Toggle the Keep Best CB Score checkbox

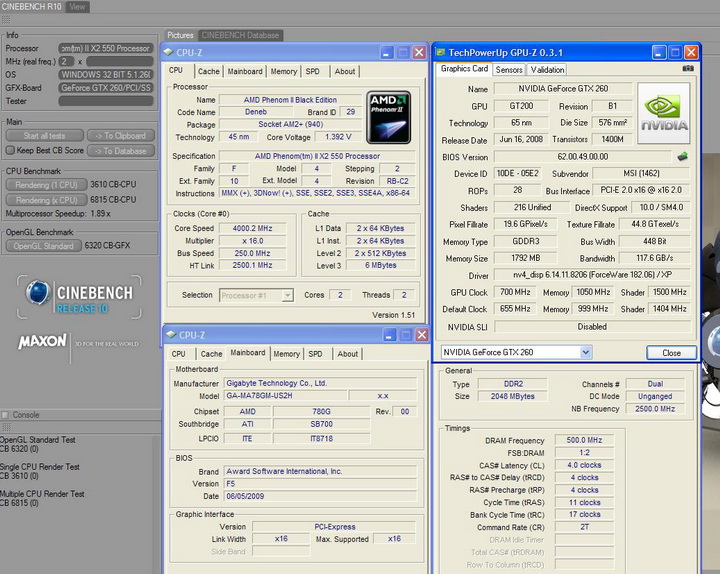tap(9, 151)
